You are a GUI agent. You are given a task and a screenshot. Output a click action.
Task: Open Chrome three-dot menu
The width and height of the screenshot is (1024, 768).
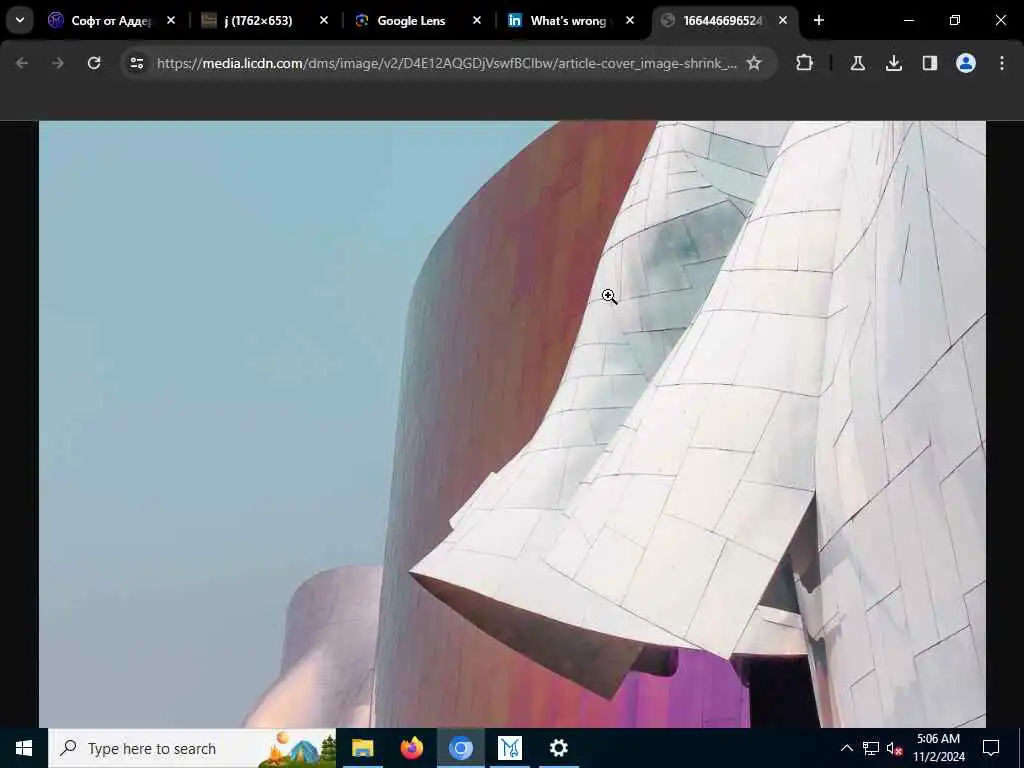tap(1002, 63)
